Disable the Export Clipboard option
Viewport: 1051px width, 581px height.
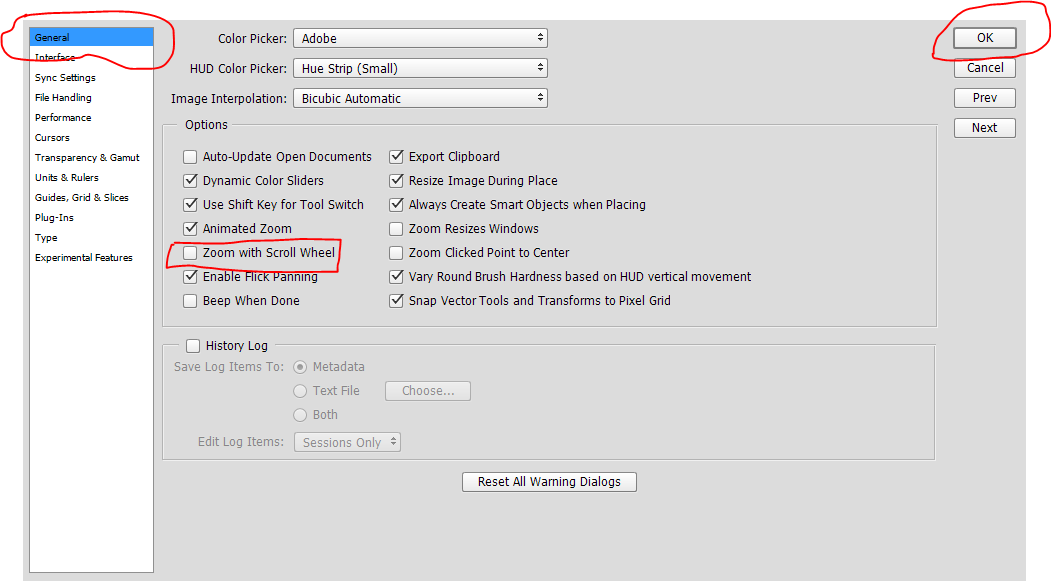click(x=396, y=156)
